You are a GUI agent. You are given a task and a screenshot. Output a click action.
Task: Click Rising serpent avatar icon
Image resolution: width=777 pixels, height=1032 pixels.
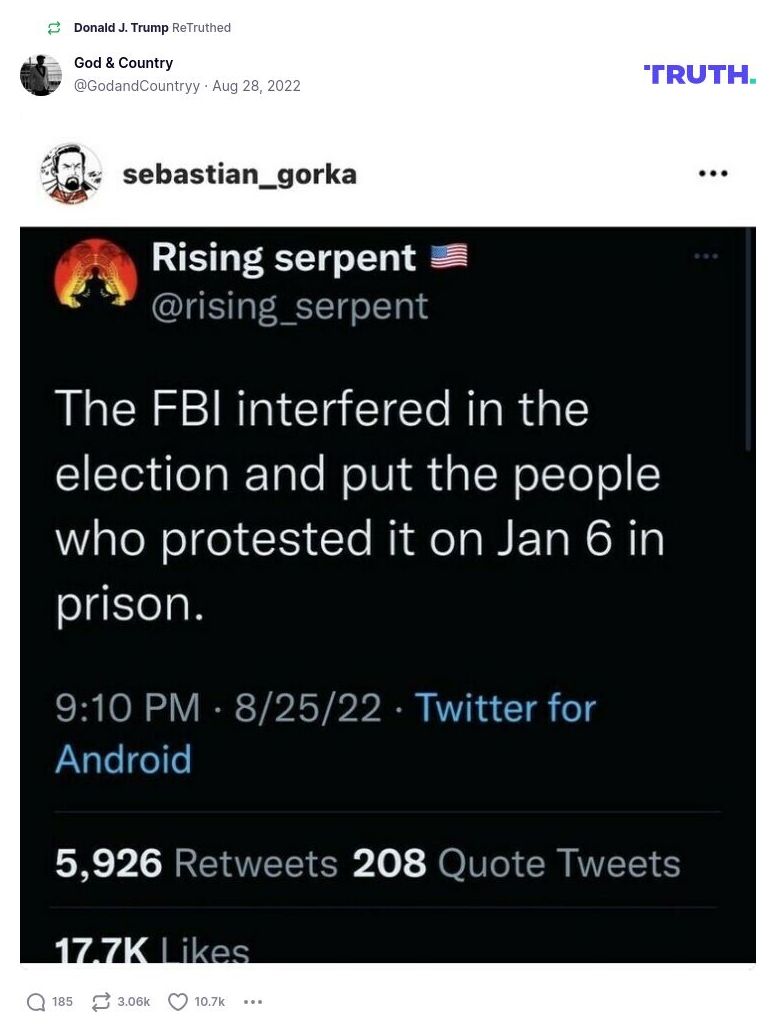click(93, 272)
